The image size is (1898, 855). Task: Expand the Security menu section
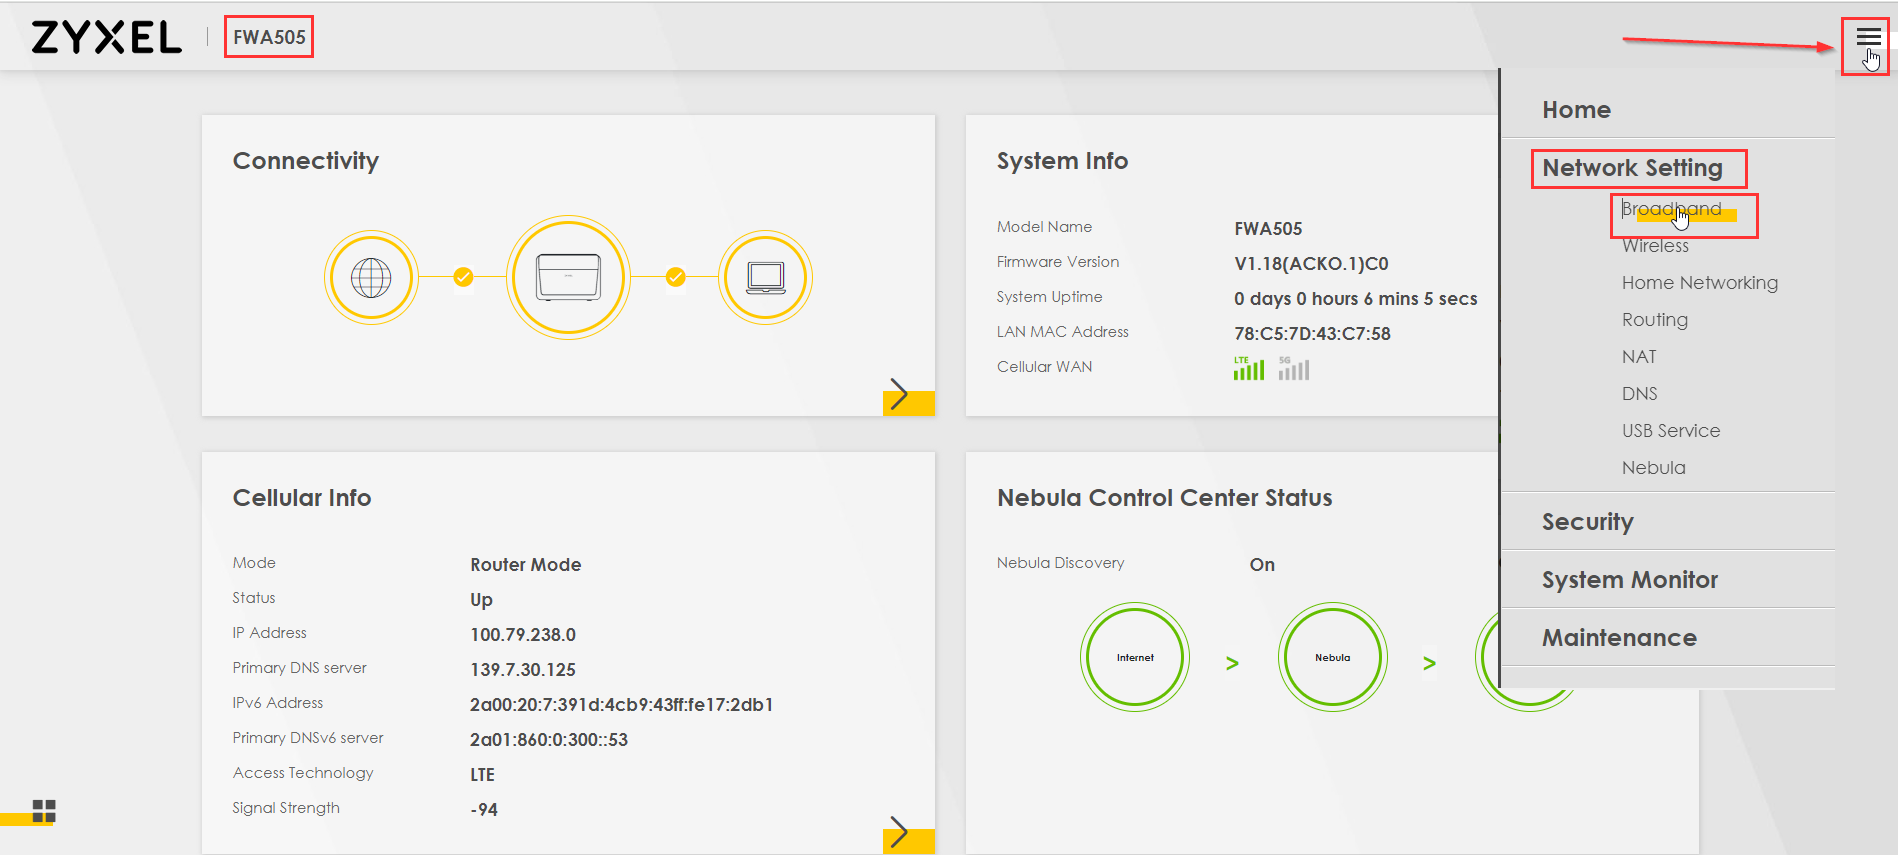coord(1587,522)
